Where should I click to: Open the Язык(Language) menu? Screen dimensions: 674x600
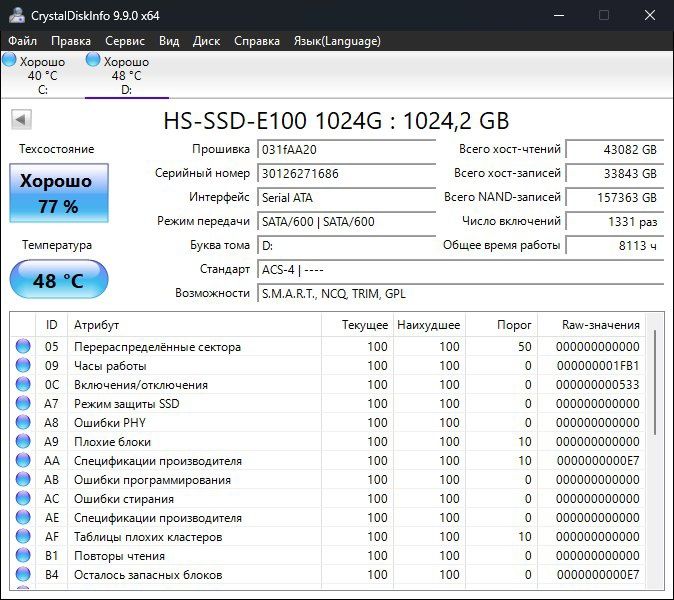pyautogui.click(x=337, y=41)
